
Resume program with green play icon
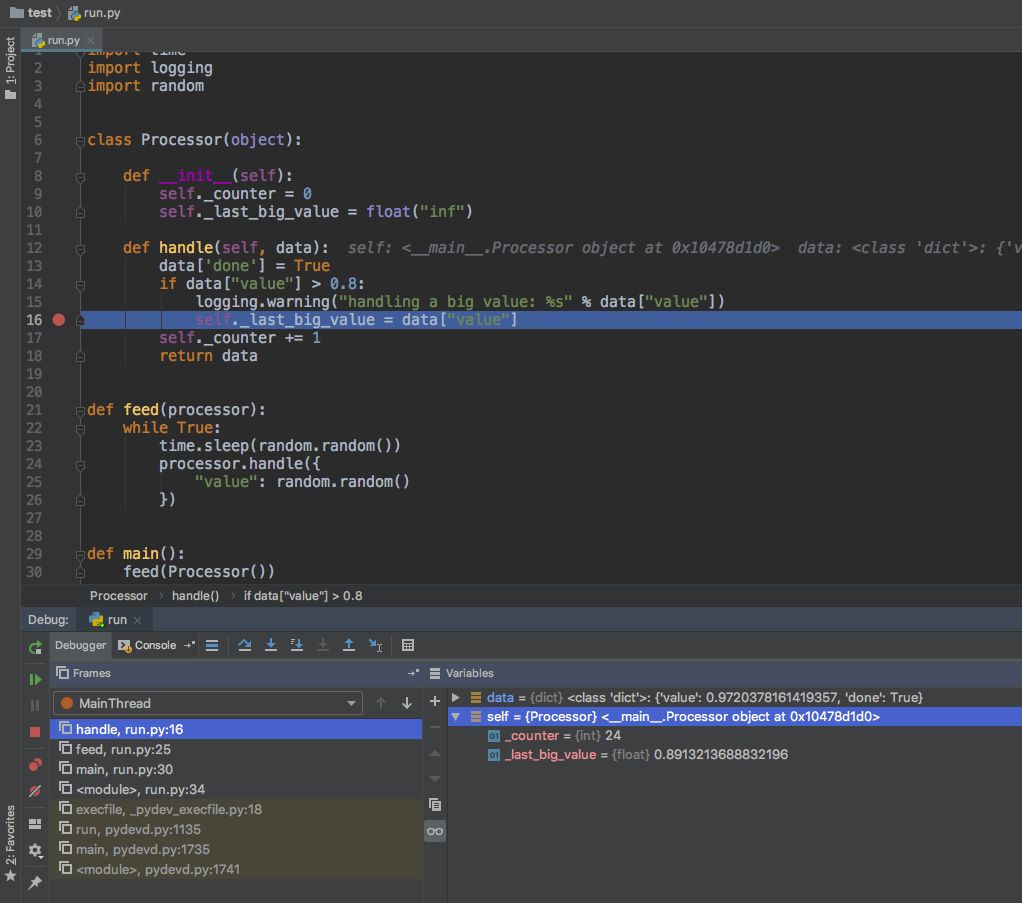coord(35,679)
